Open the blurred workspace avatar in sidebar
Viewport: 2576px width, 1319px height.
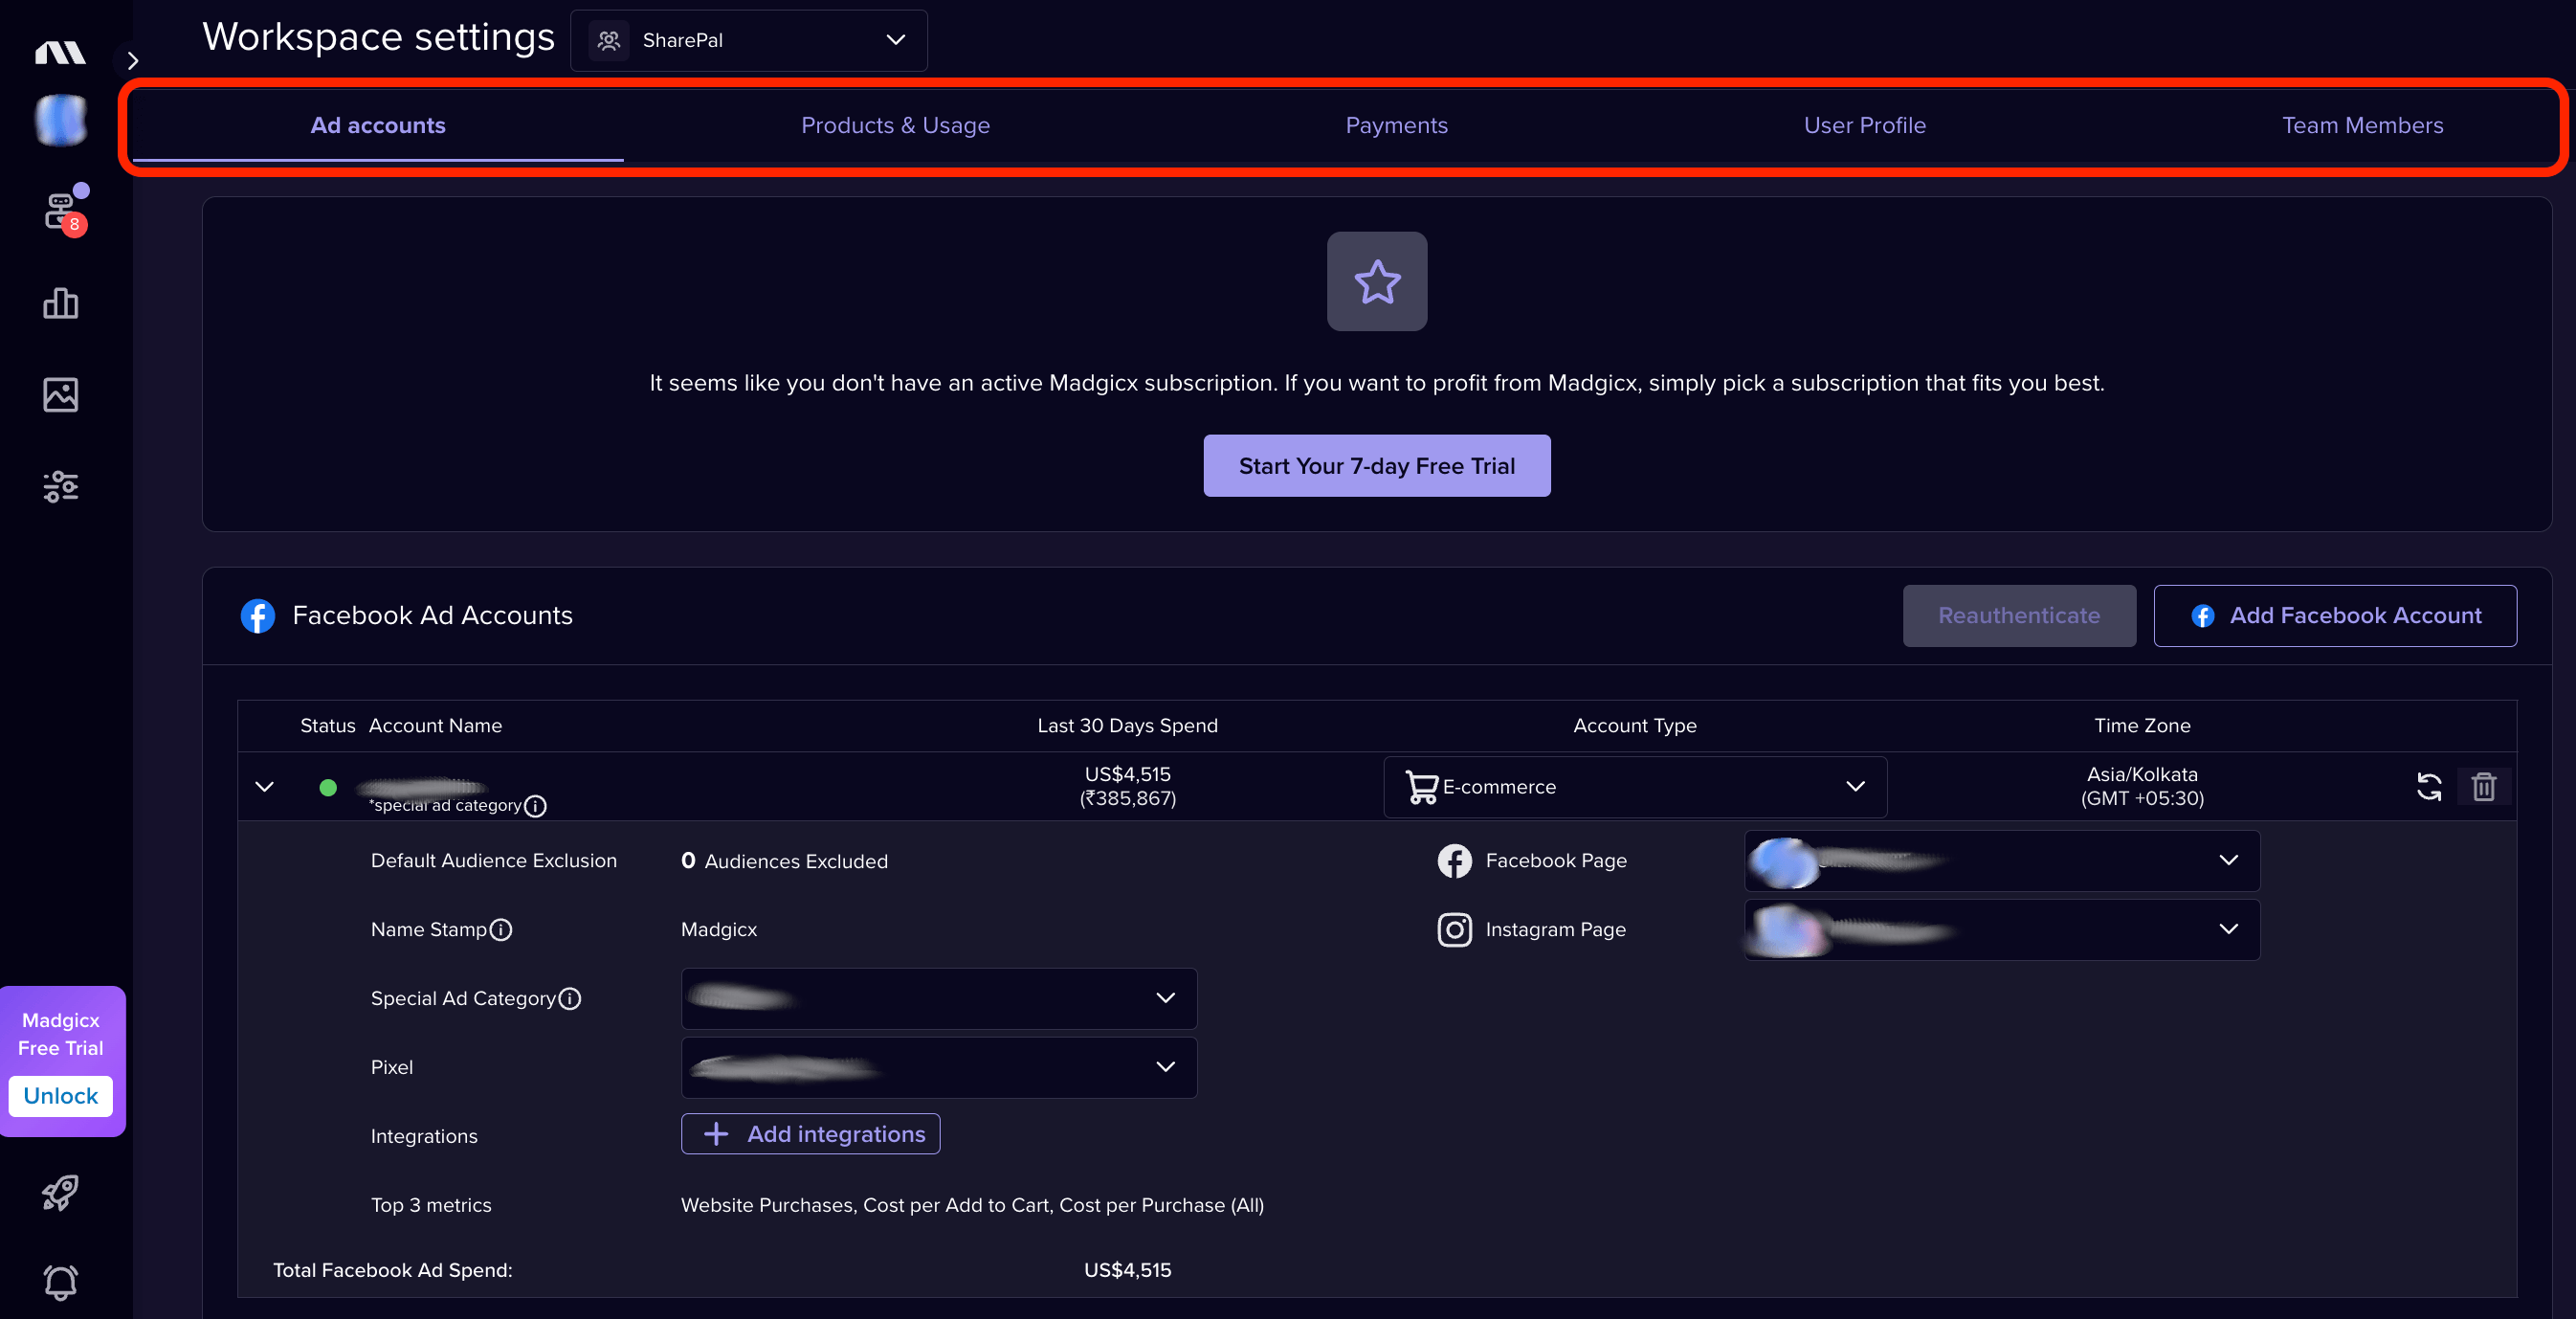point(61,120)
